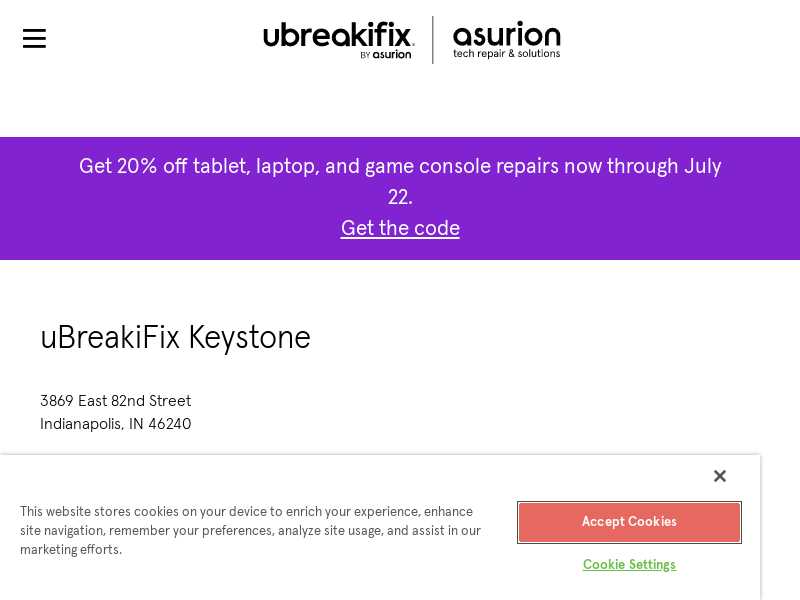The width and height of the screenshot is (800, 600).
Task: Click the cookie notice paragraph text
Action: tap(250, 531)
